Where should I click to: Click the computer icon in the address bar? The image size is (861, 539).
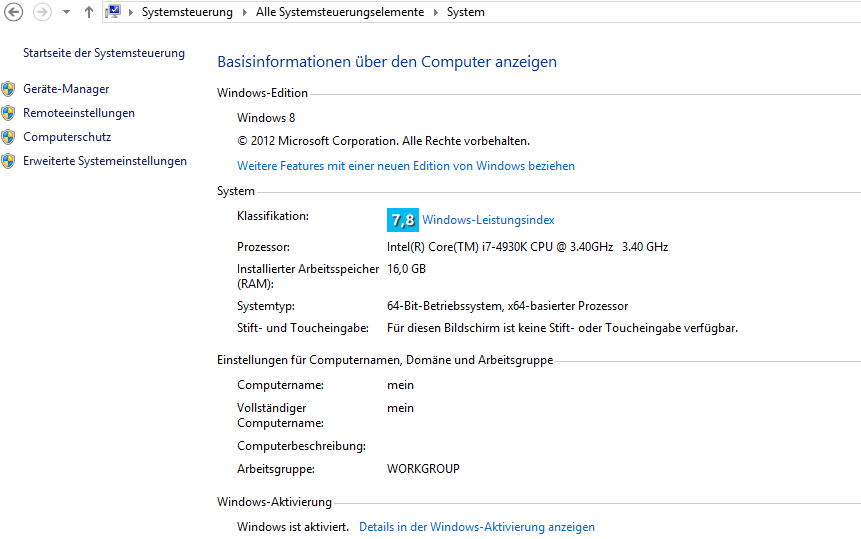point(113,12)
